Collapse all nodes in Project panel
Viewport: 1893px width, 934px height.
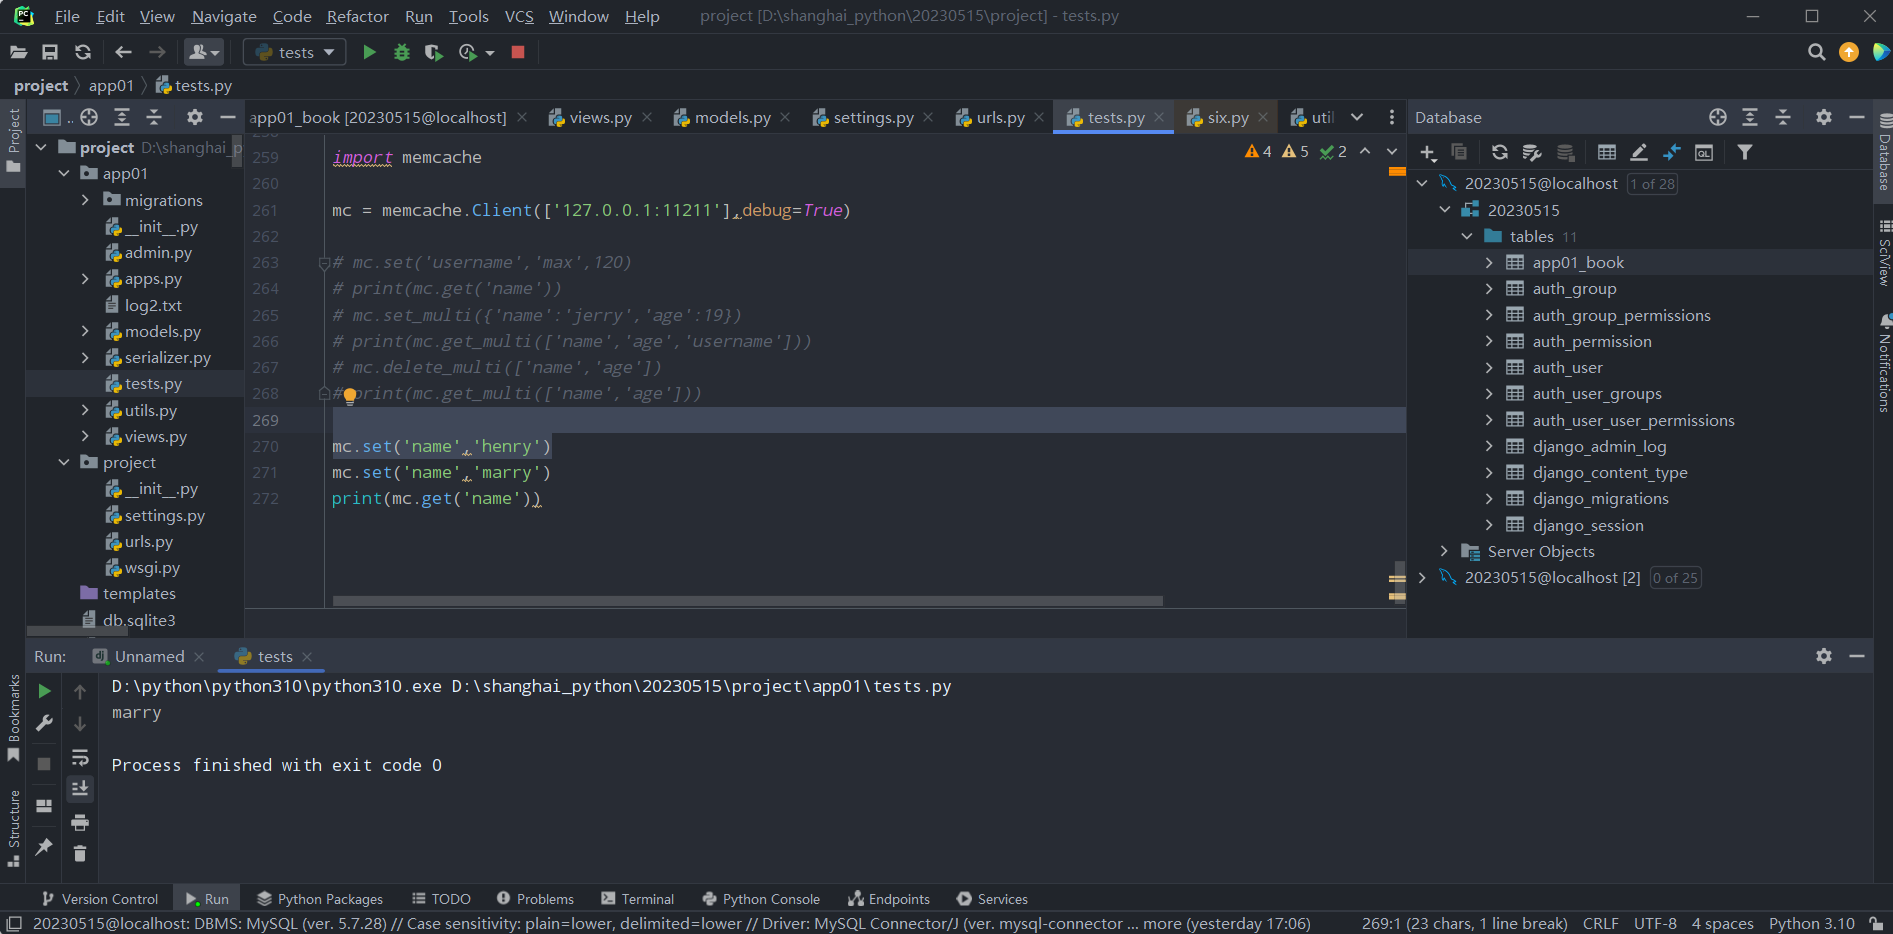154,117
